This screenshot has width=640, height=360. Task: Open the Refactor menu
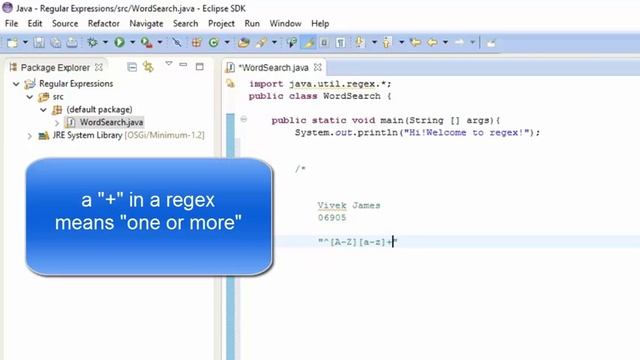[104, 24]
